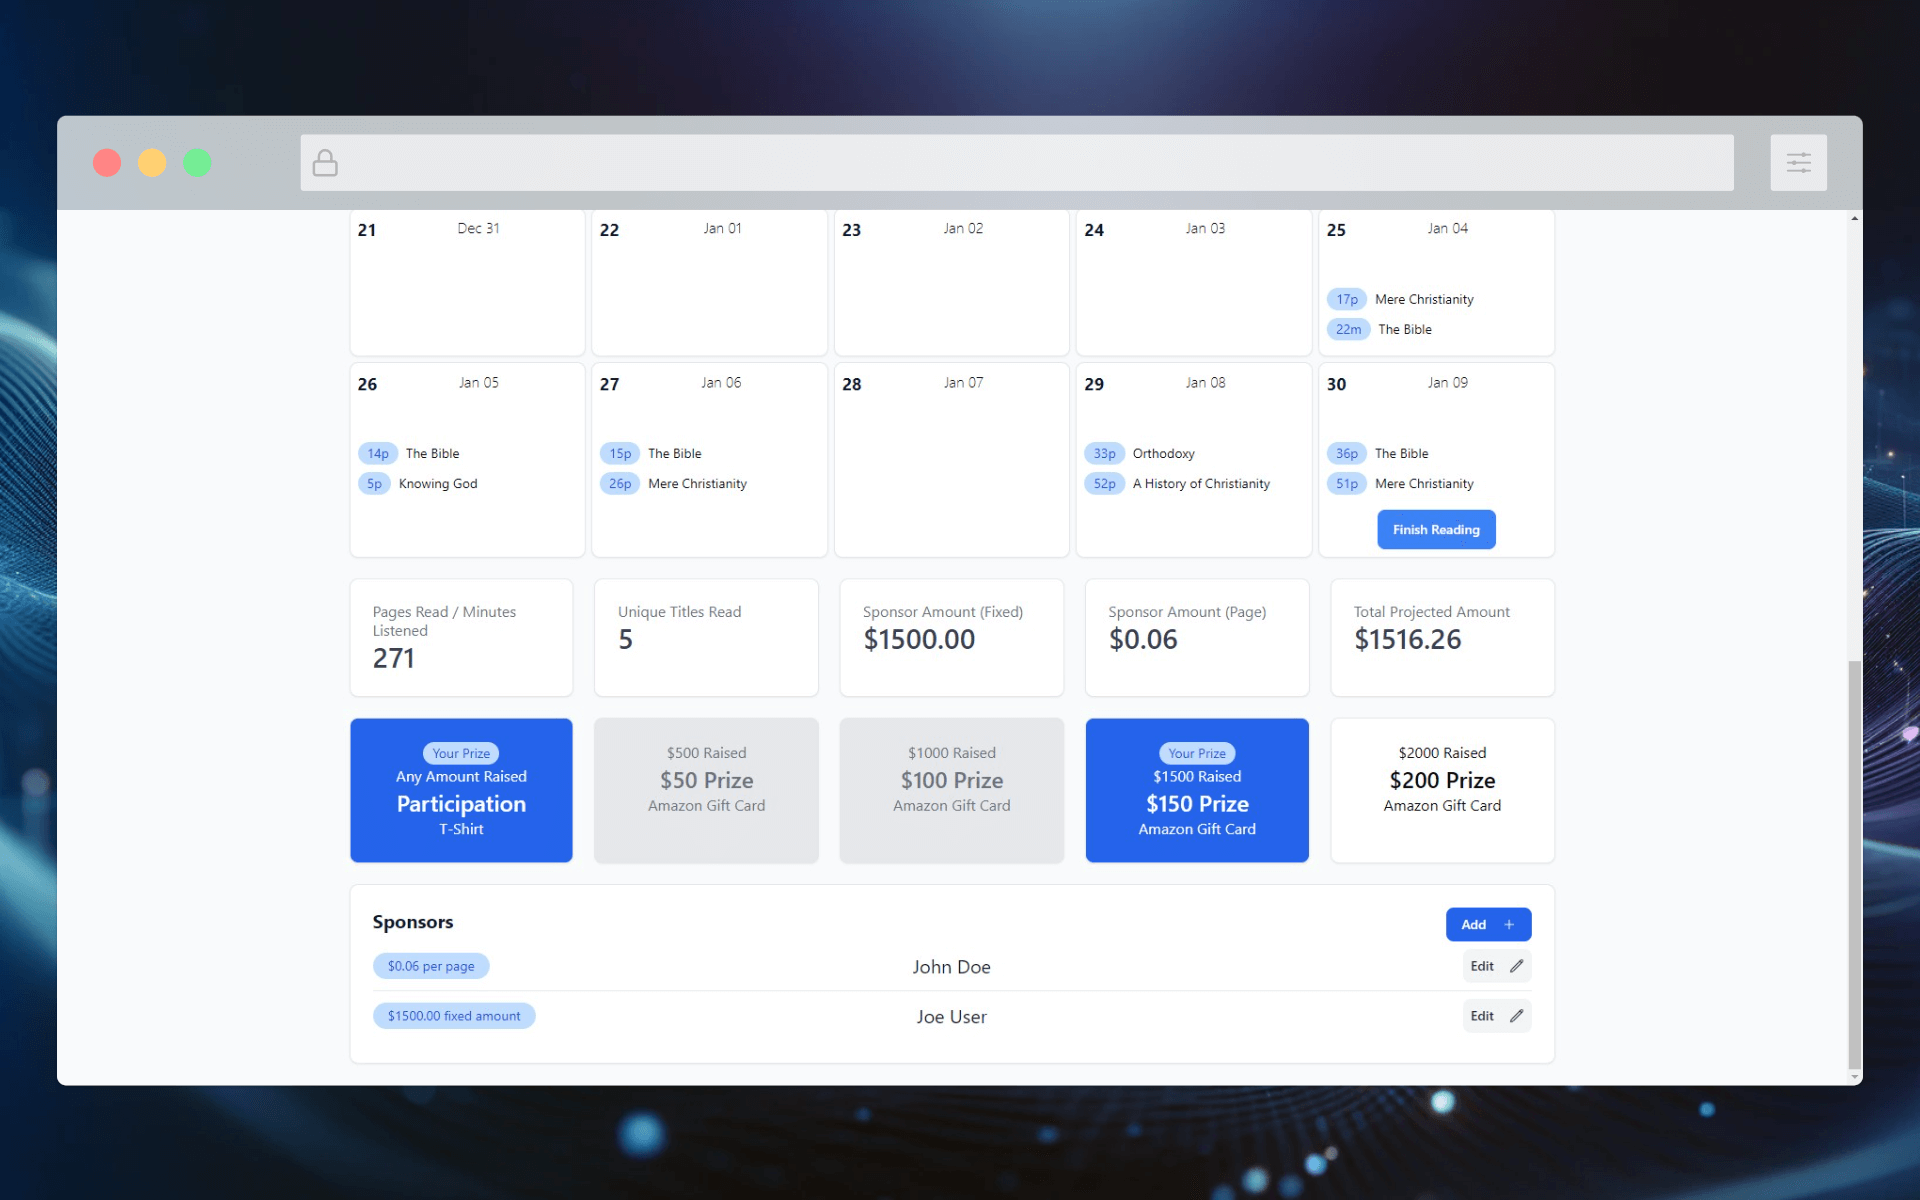1920x1200 pixels.
Task: Select the $200 Prize card
Action: [1441, 790]
